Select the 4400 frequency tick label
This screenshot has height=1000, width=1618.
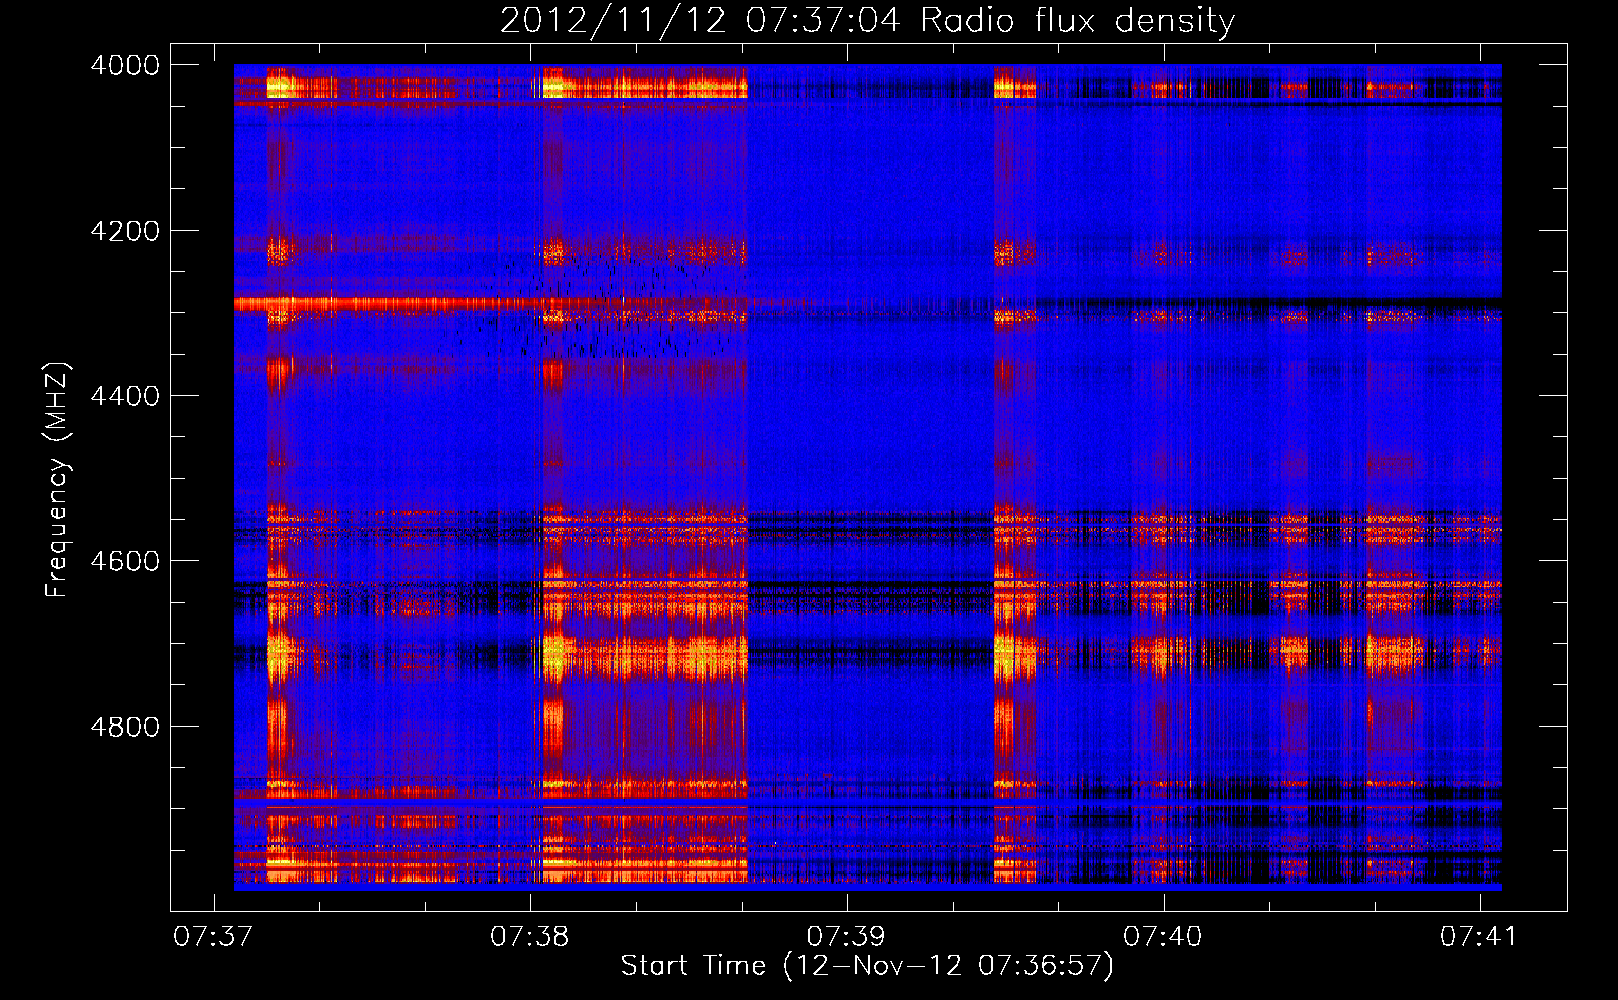pyautogui.click(x=125, y=396)
